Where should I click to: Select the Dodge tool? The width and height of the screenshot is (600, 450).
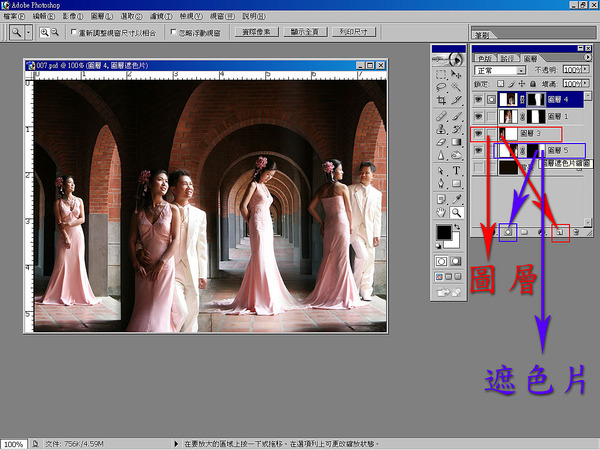pyautogui.click(x=456, y=155)
